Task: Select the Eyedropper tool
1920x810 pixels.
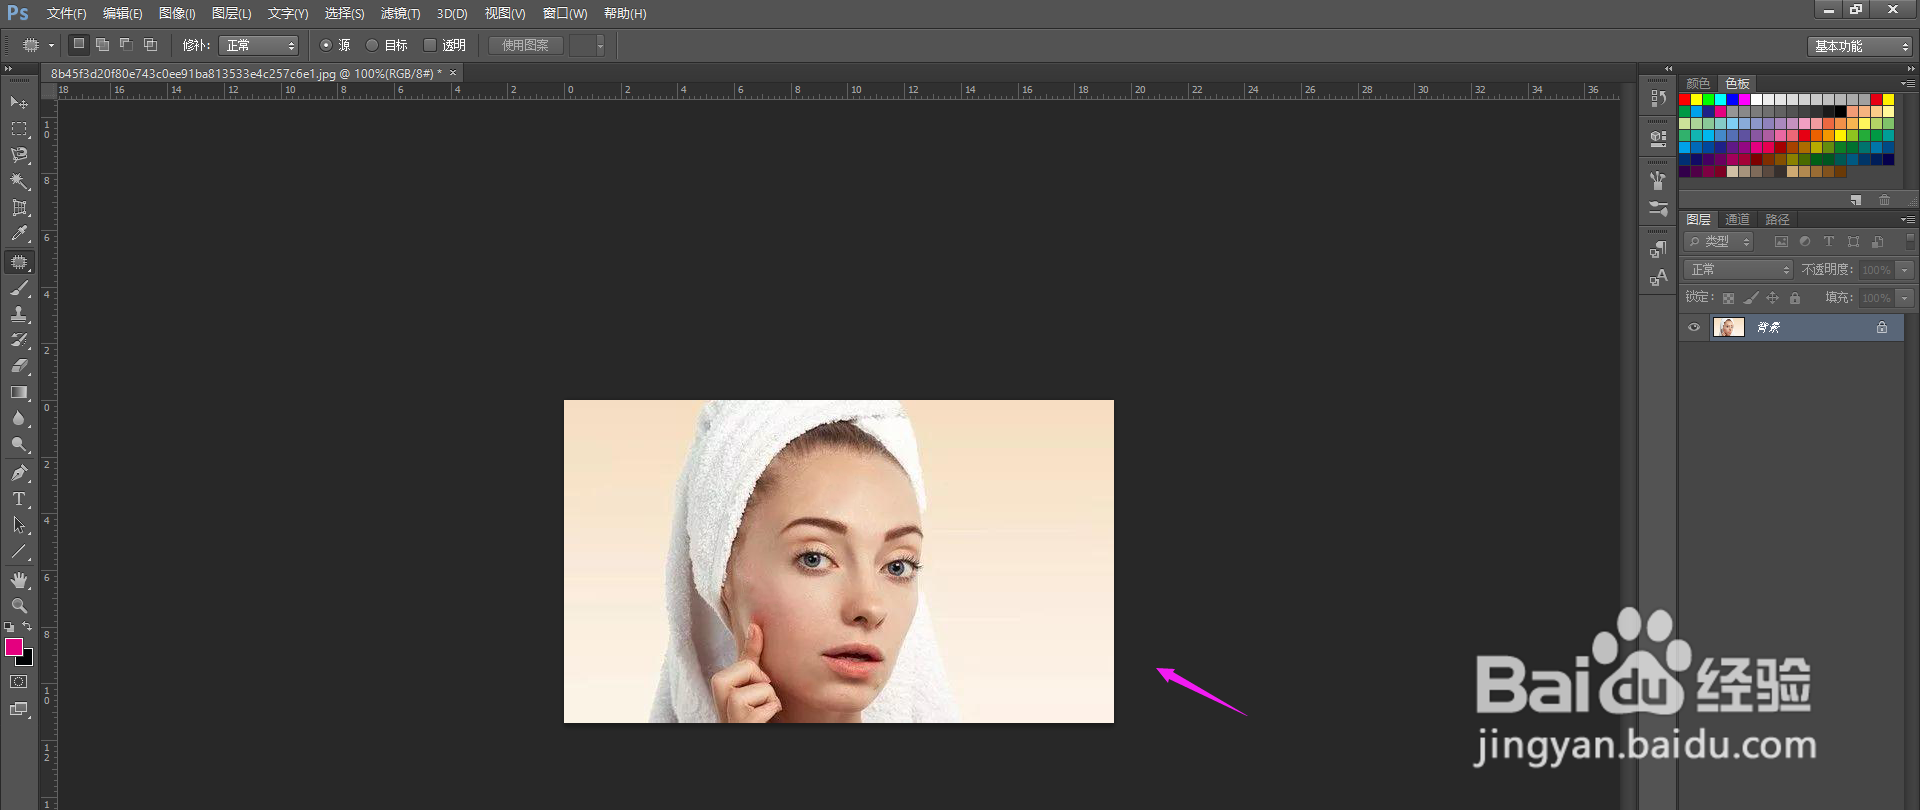Action: tap(19, 234)
